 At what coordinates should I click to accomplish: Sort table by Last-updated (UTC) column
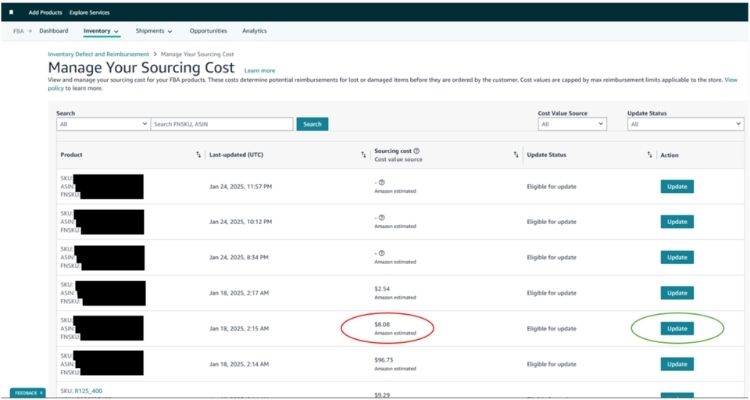click(364, 155)
